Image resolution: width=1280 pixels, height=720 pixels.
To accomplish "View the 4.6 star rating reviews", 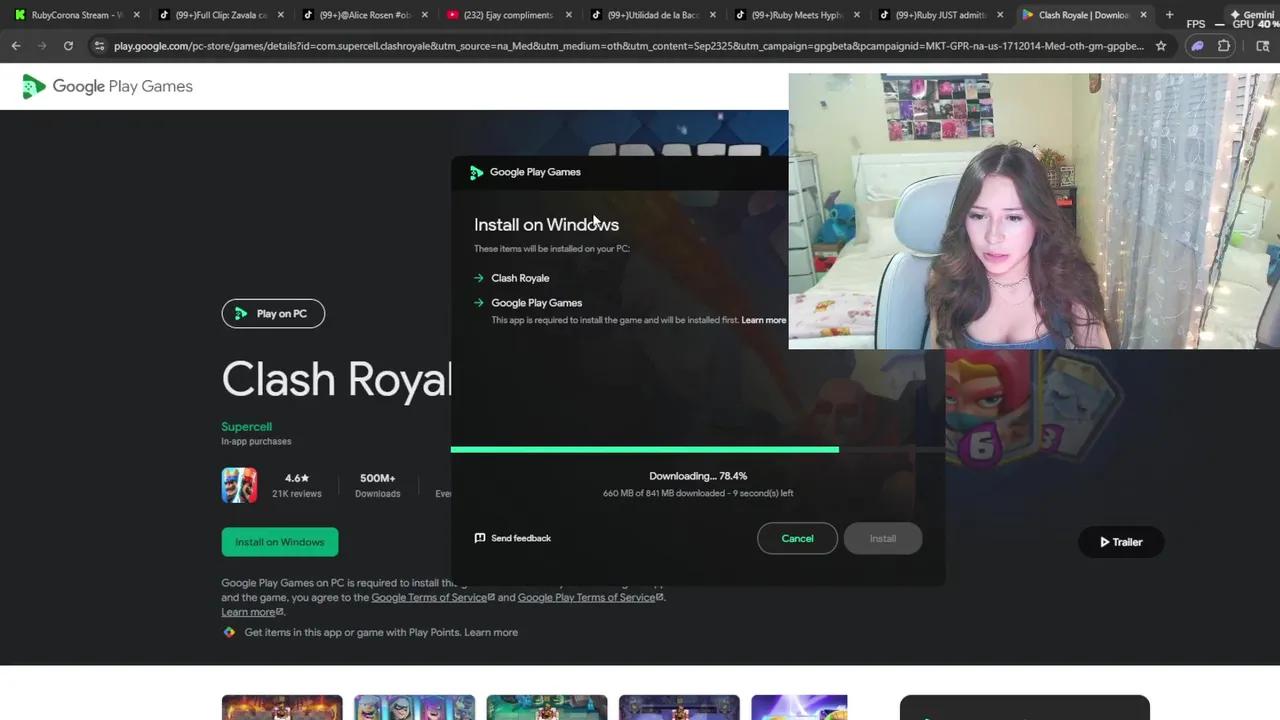I will pyautogui.click(x=297, y=485).
